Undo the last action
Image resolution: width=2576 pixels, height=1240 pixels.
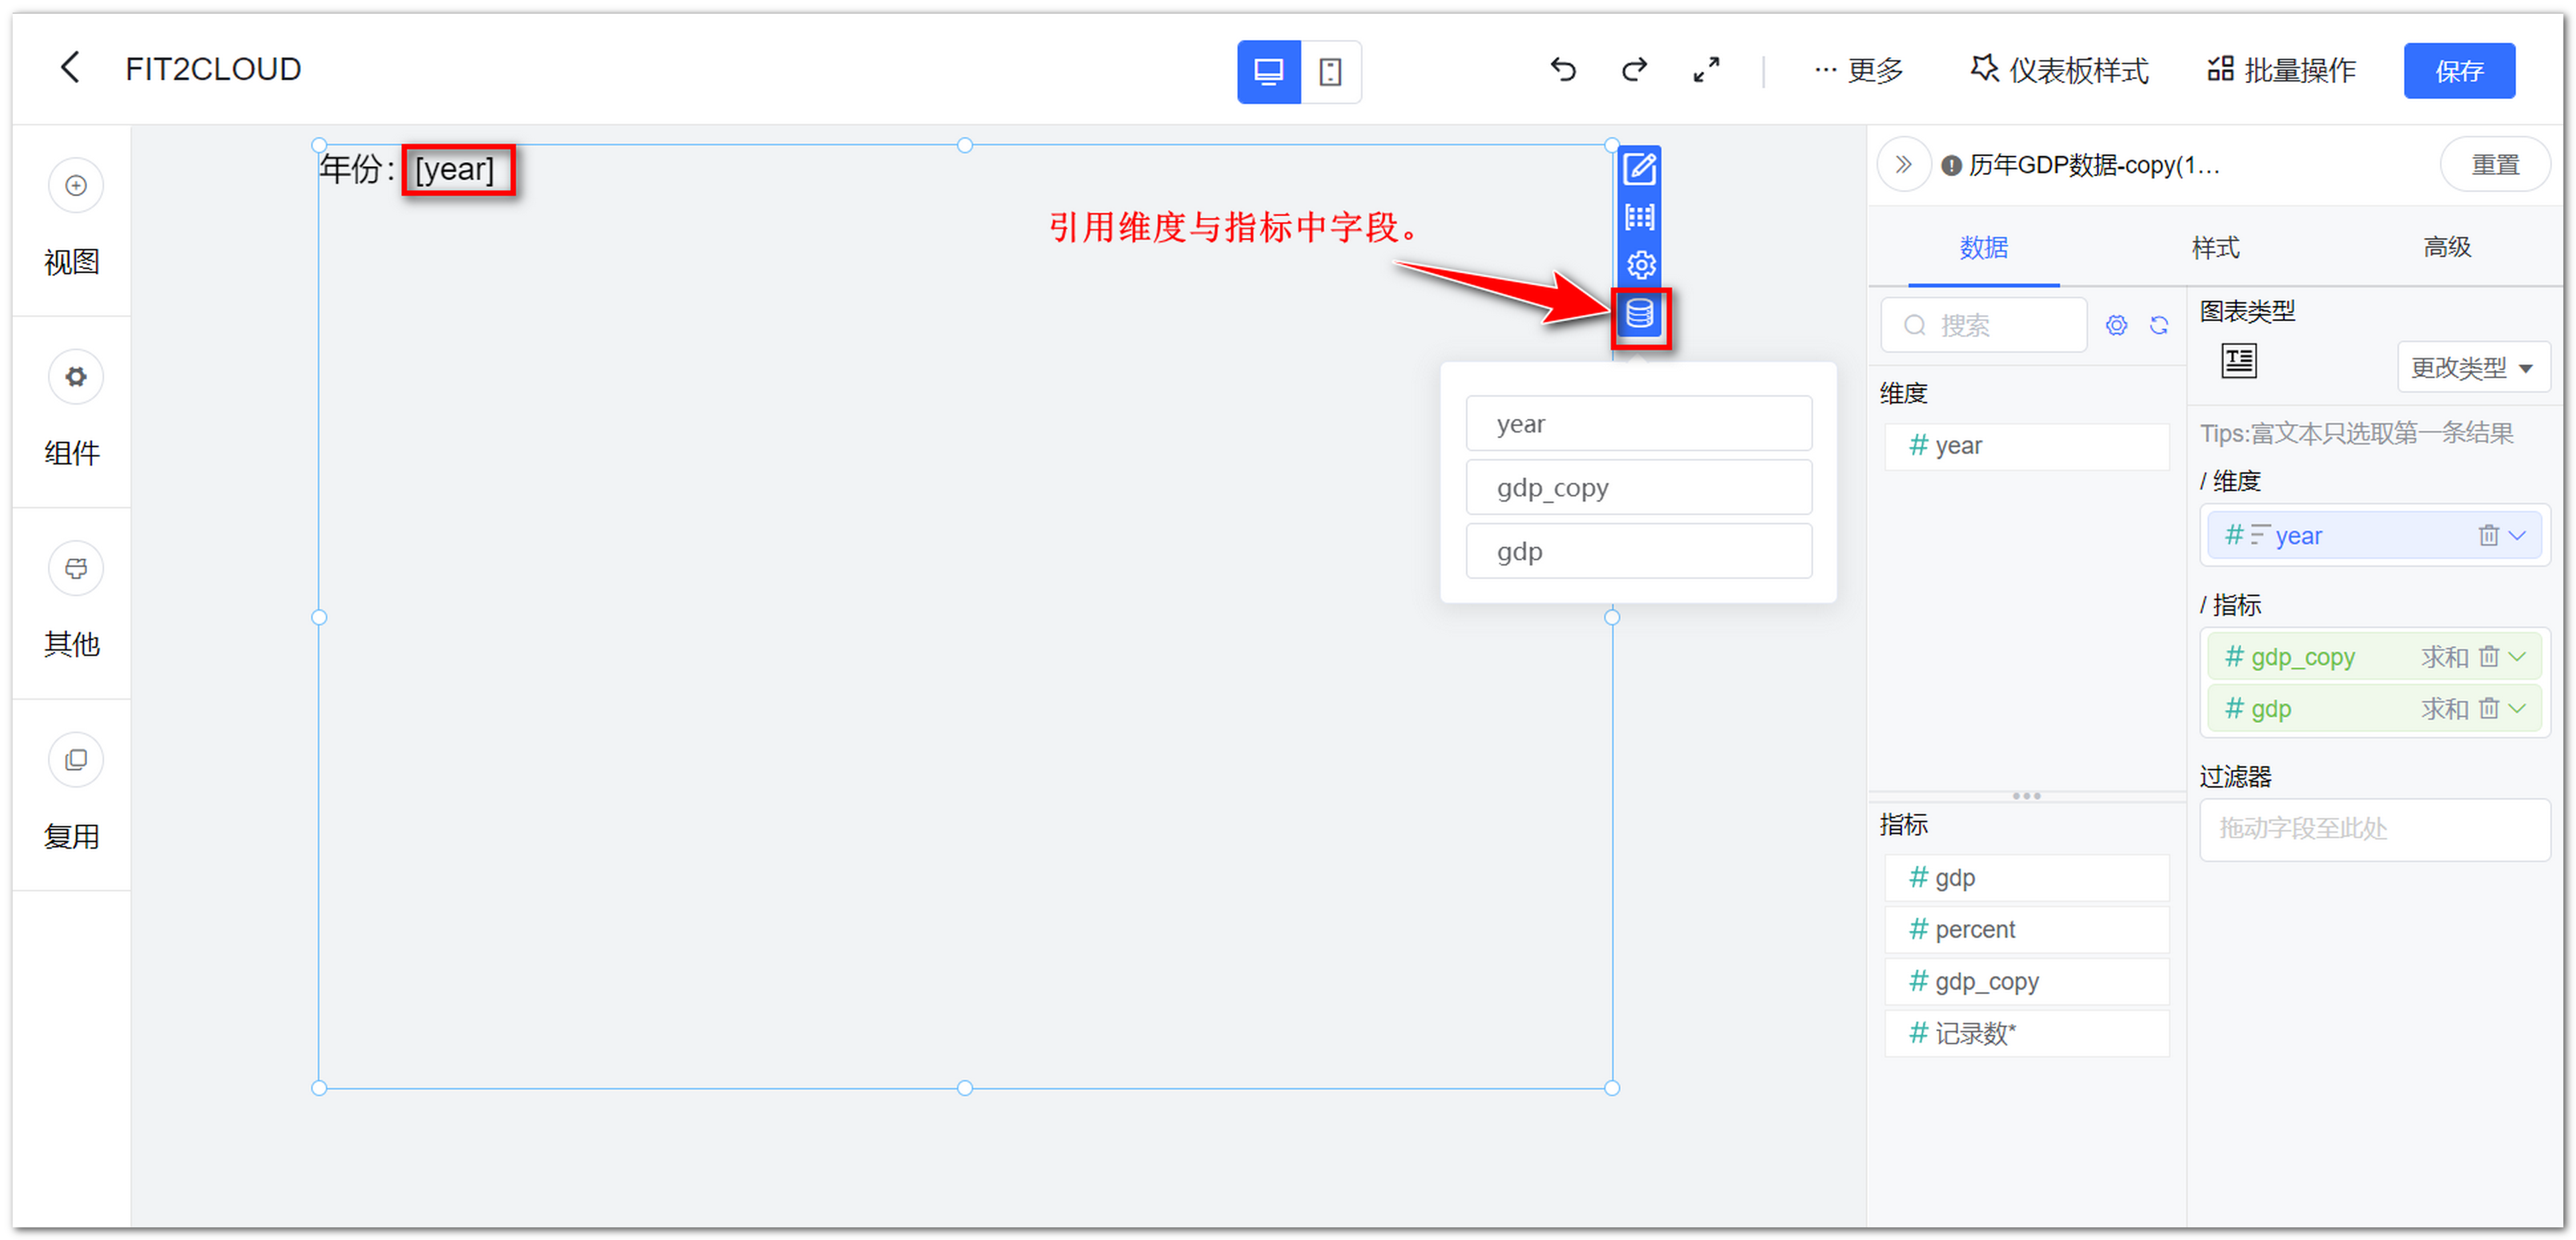click(x=1562, y=69)
